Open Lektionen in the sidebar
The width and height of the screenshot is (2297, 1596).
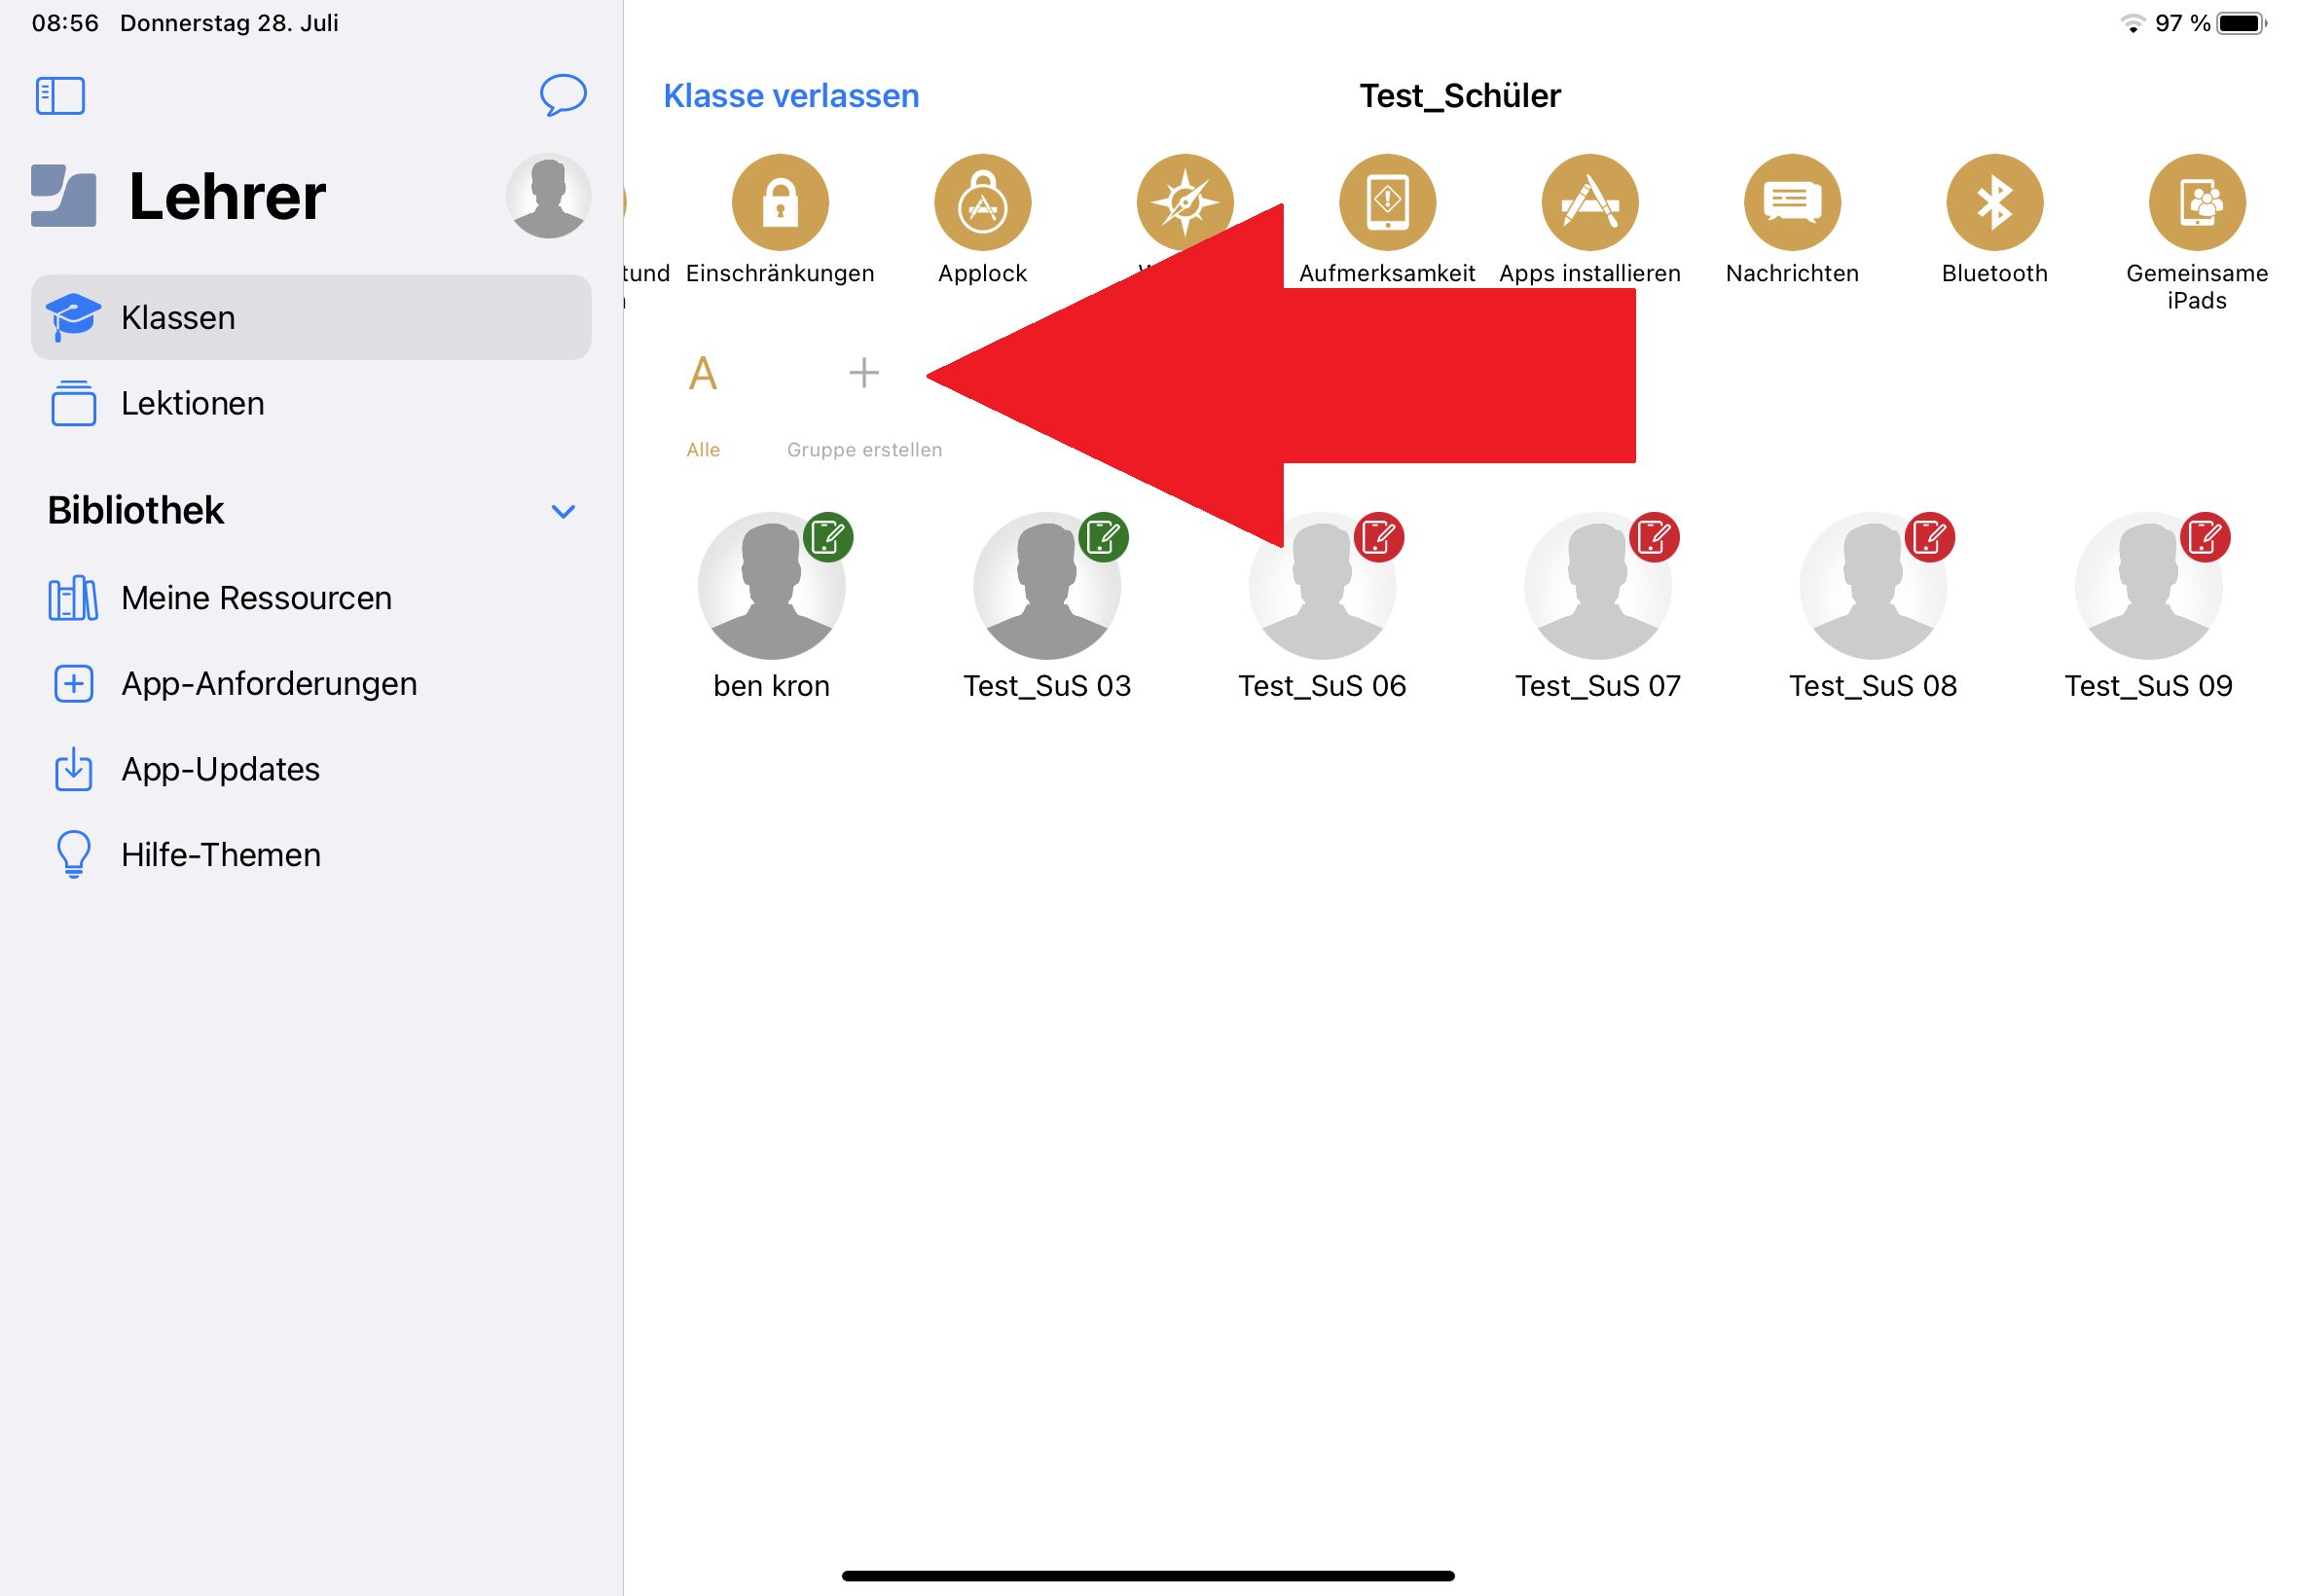(311, 403)
